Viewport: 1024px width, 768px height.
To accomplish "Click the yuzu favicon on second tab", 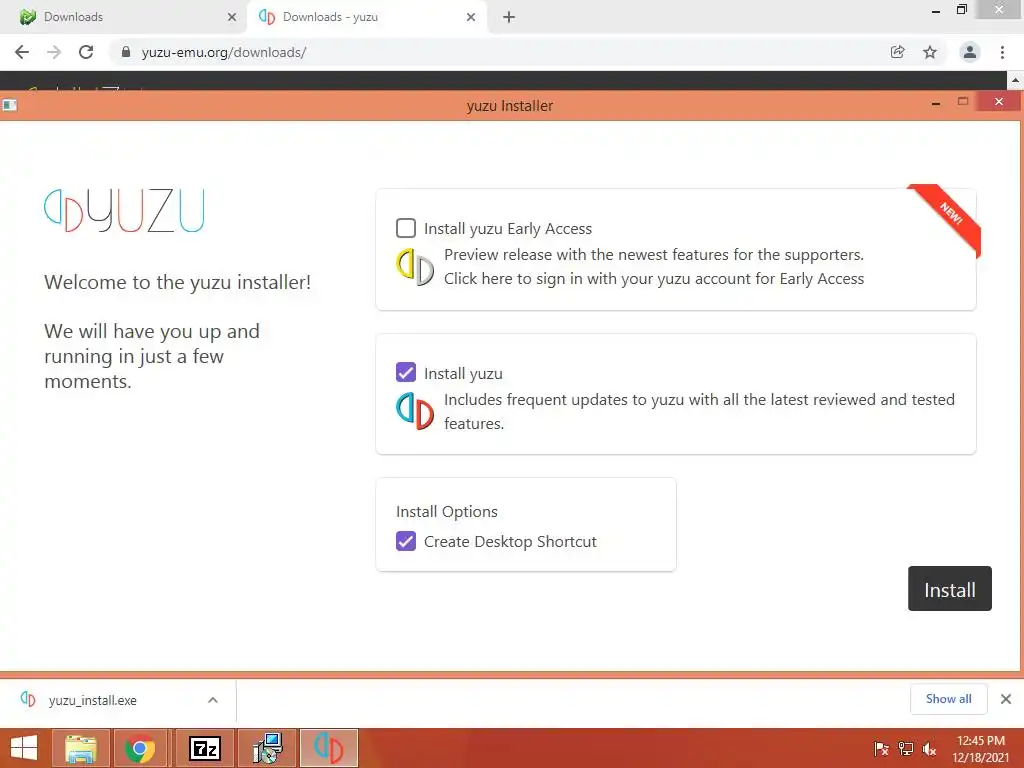I will pos(266,17).
